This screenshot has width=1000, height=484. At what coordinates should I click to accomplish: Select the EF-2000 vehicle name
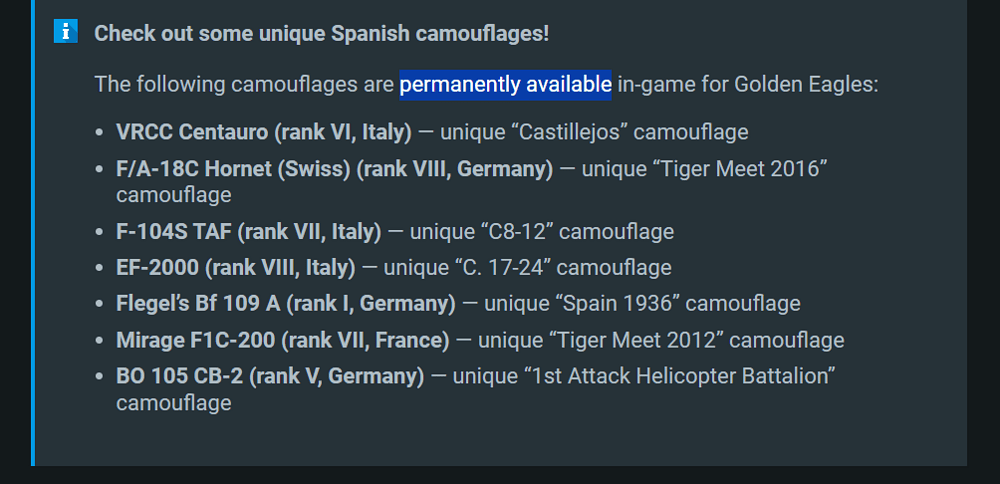tap(159, 268)
